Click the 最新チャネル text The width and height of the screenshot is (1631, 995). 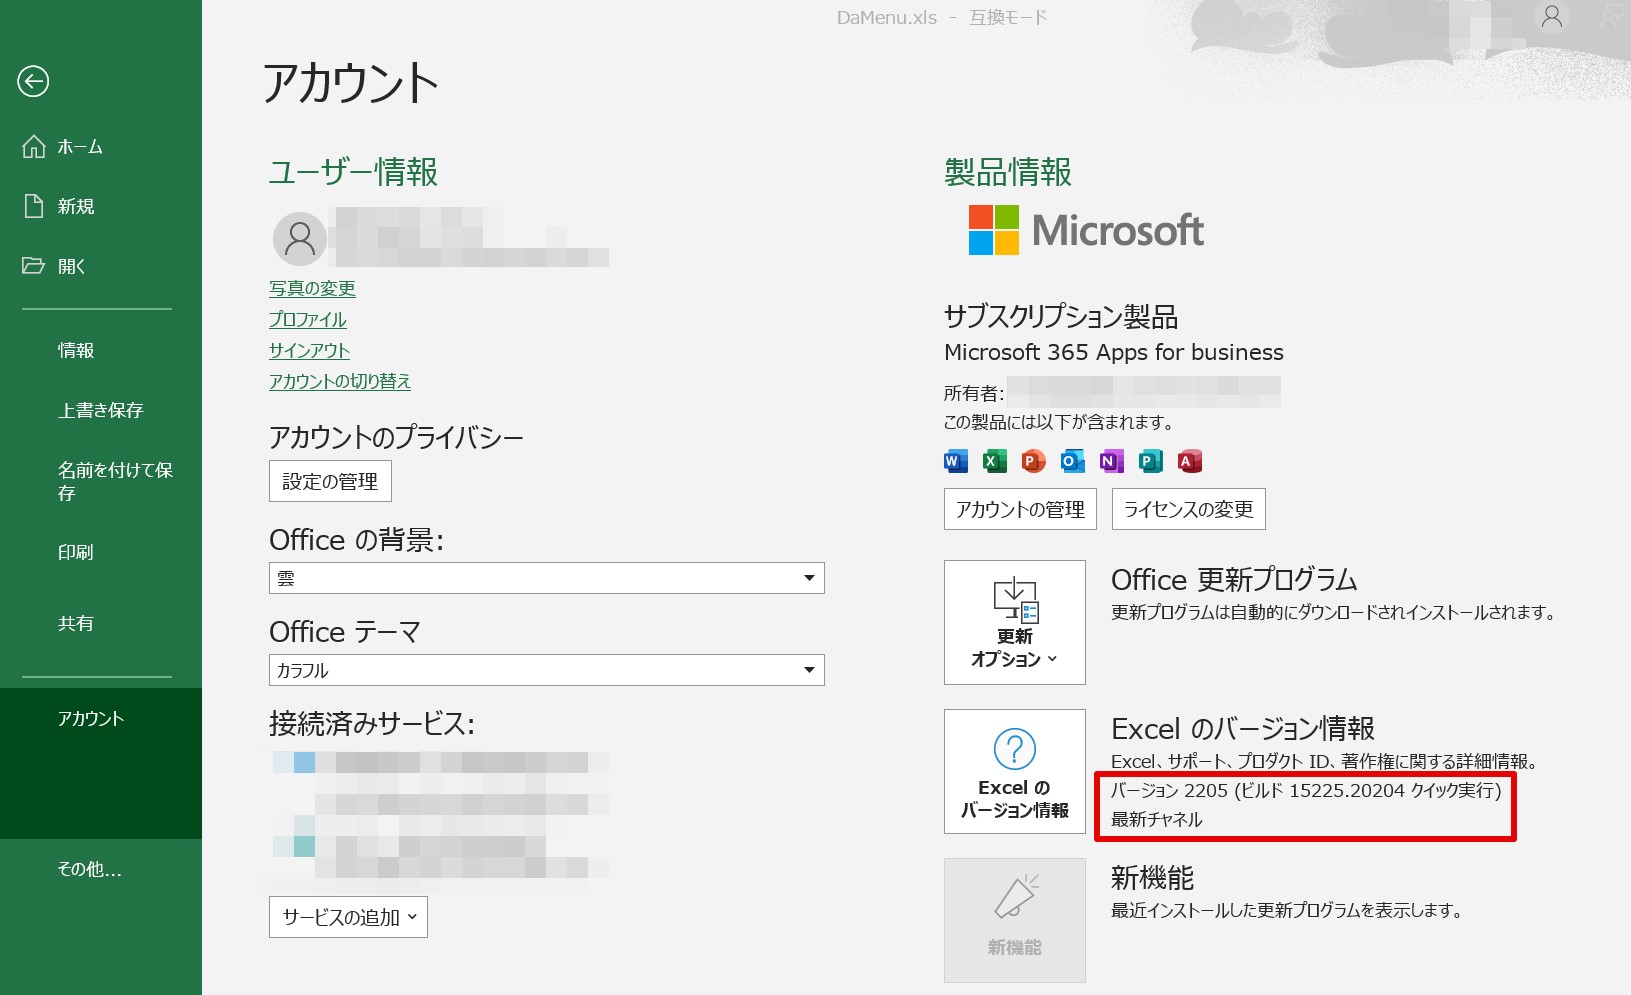(x=1157, y=819)
